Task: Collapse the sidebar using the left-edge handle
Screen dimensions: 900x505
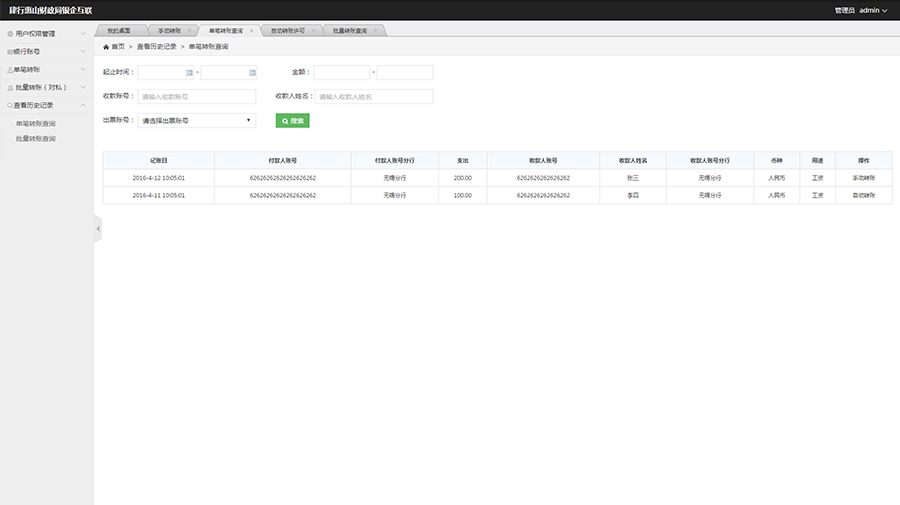Action: point(98,229)
